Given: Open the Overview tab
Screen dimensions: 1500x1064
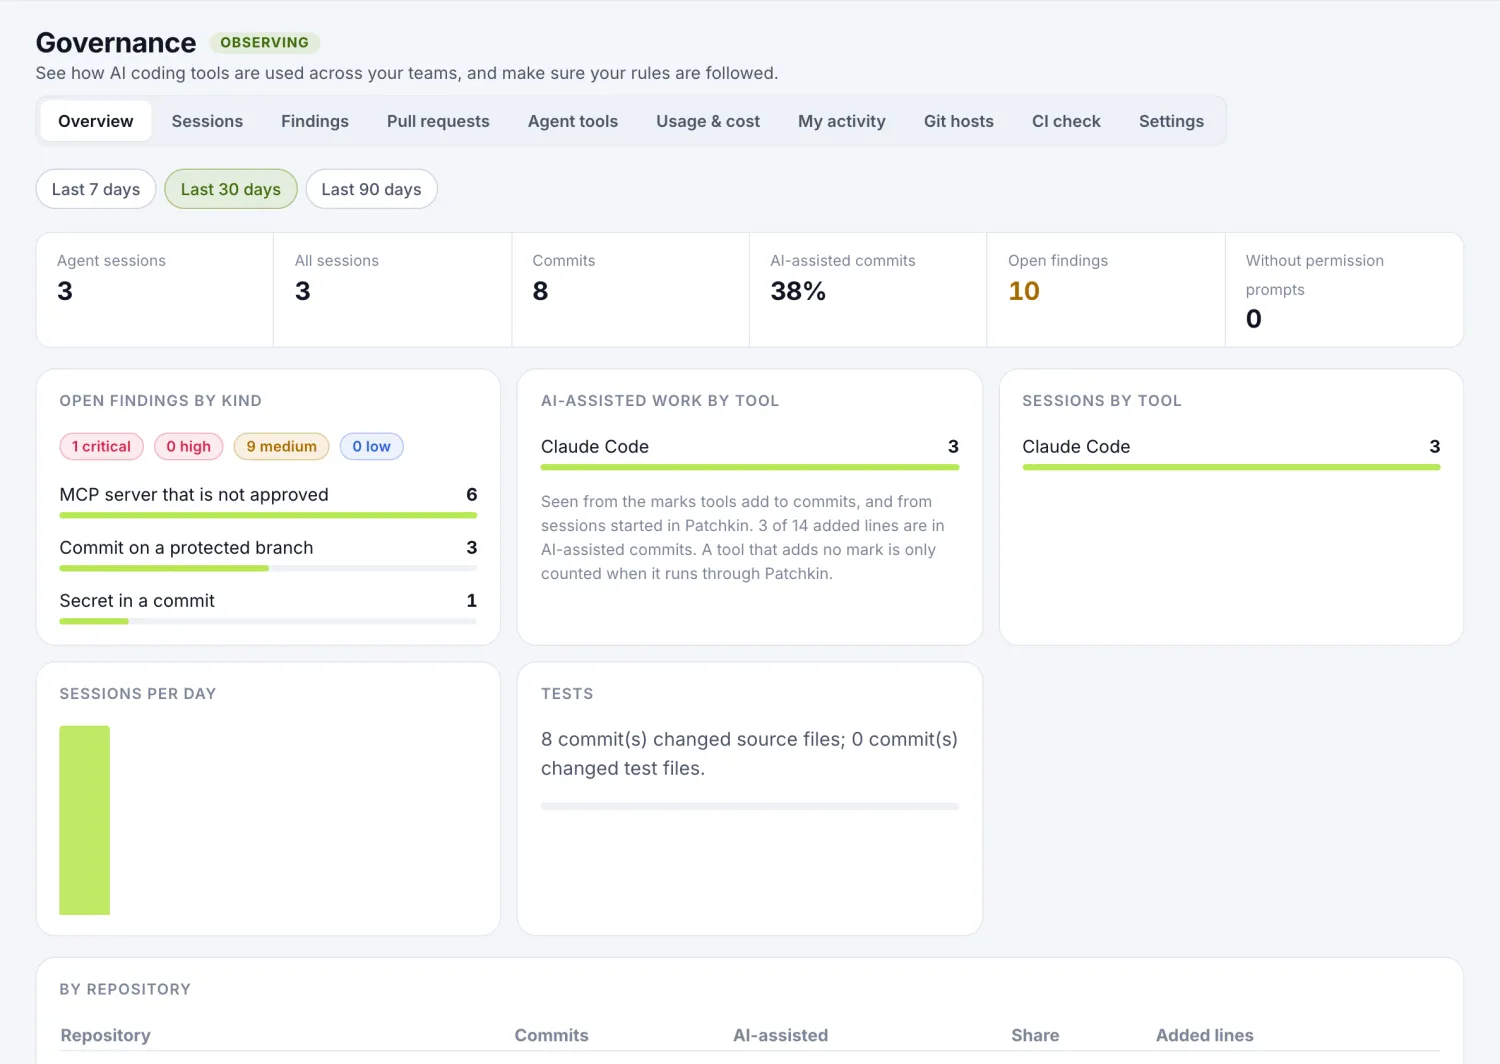Looking at the screenshot, I should pos(95,121).
